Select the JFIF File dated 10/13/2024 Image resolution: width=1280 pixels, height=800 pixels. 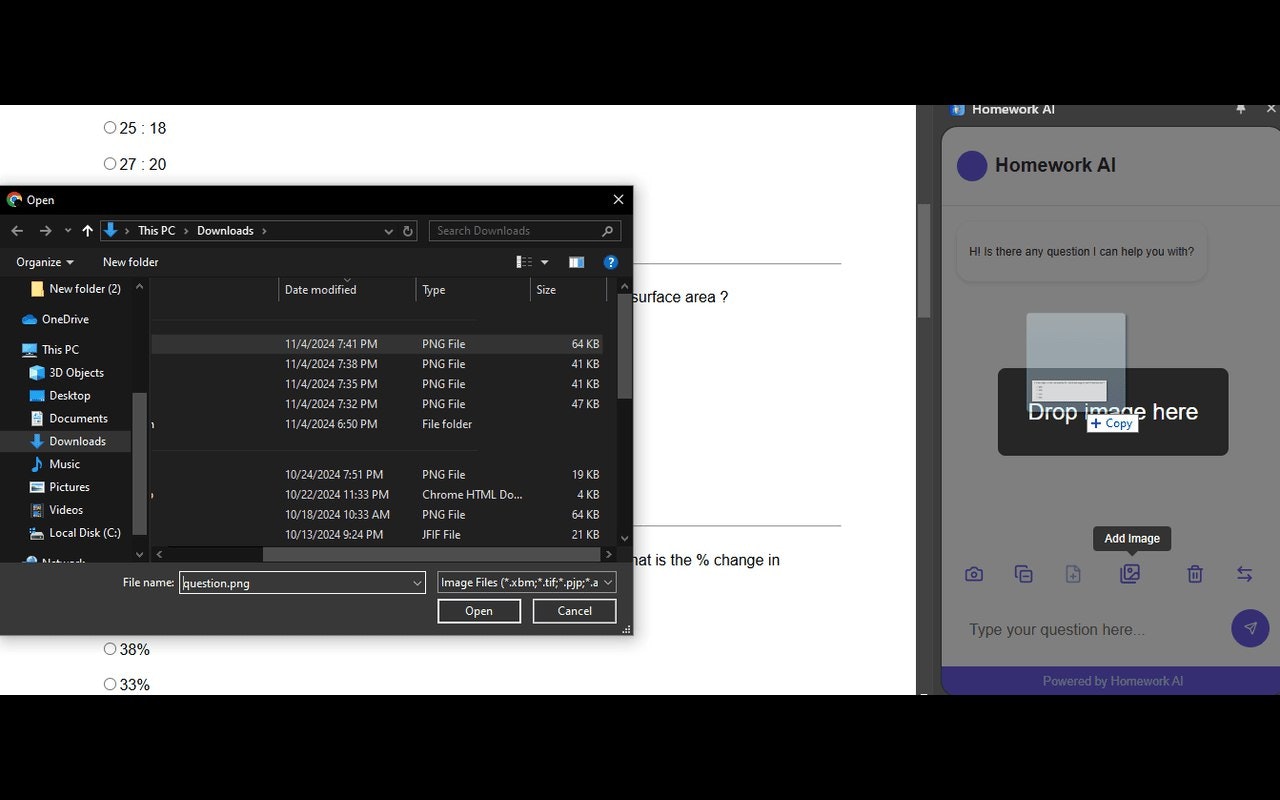[377, 535]
